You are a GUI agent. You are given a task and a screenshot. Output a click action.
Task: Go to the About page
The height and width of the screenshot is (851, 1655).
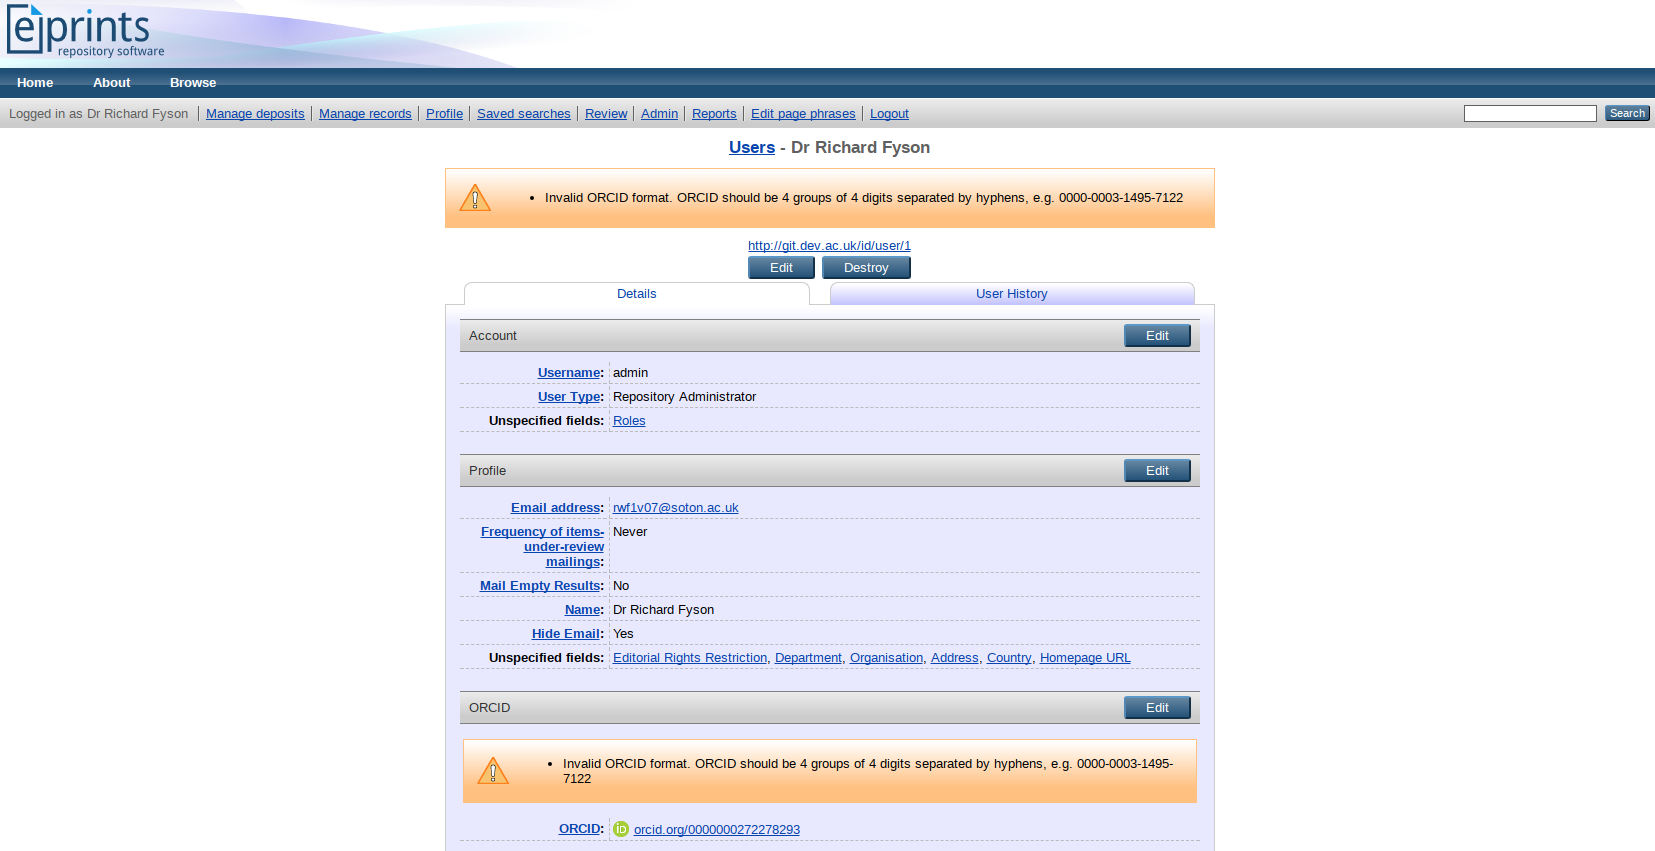111,83
